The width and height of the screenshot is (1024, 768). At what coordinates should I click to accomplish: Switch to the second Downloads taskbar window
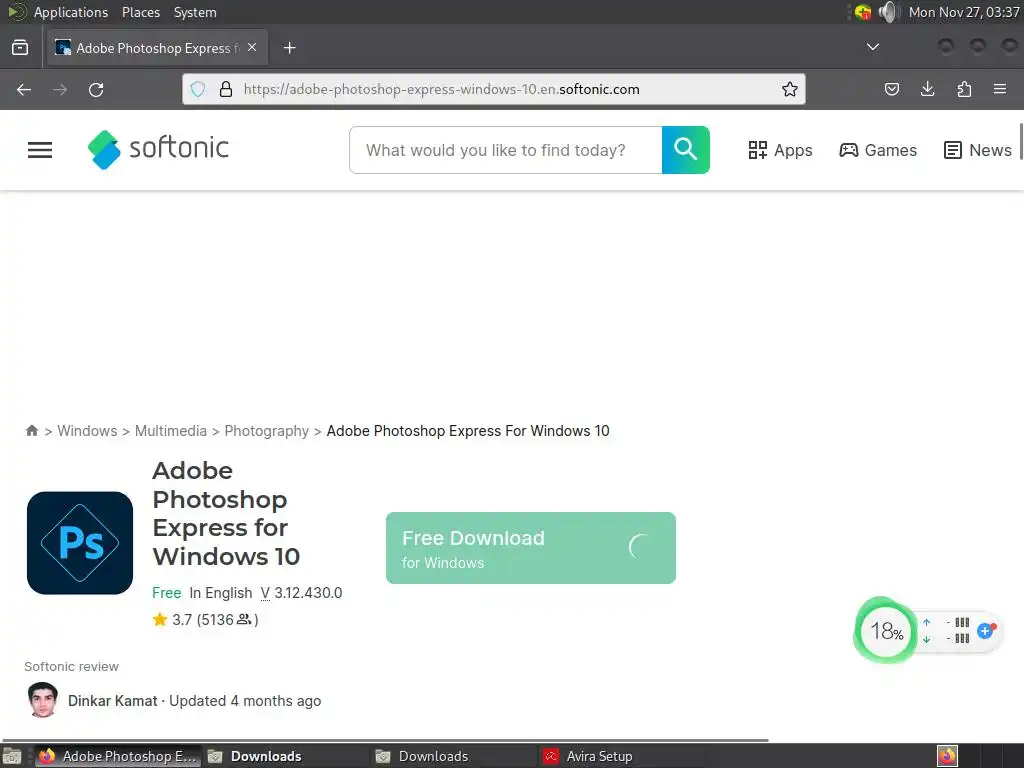pyautogui.click(x=454, y=756)
